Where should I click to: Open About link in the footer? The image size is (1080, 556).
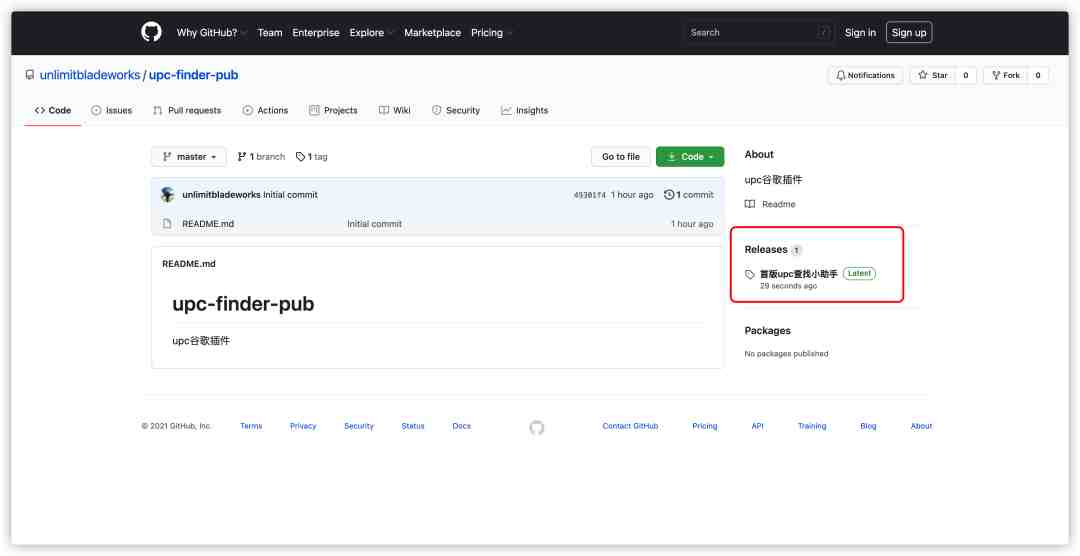[921, 426]
